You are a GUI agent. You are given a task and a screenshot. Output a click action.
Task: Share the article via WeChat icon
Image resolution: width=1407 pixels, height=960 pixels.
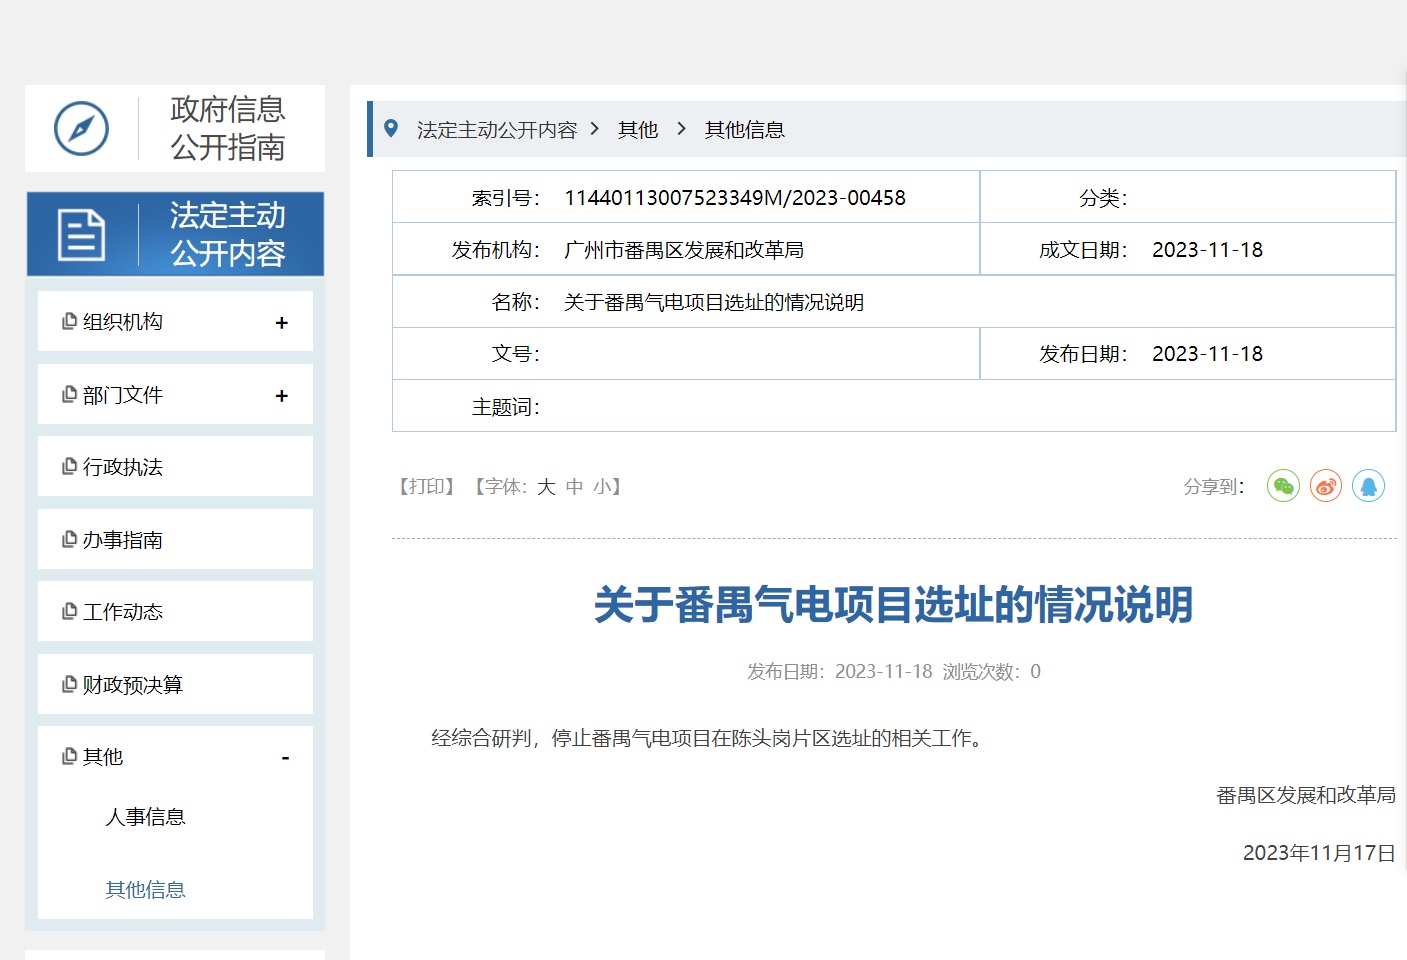pos(1283,486)
